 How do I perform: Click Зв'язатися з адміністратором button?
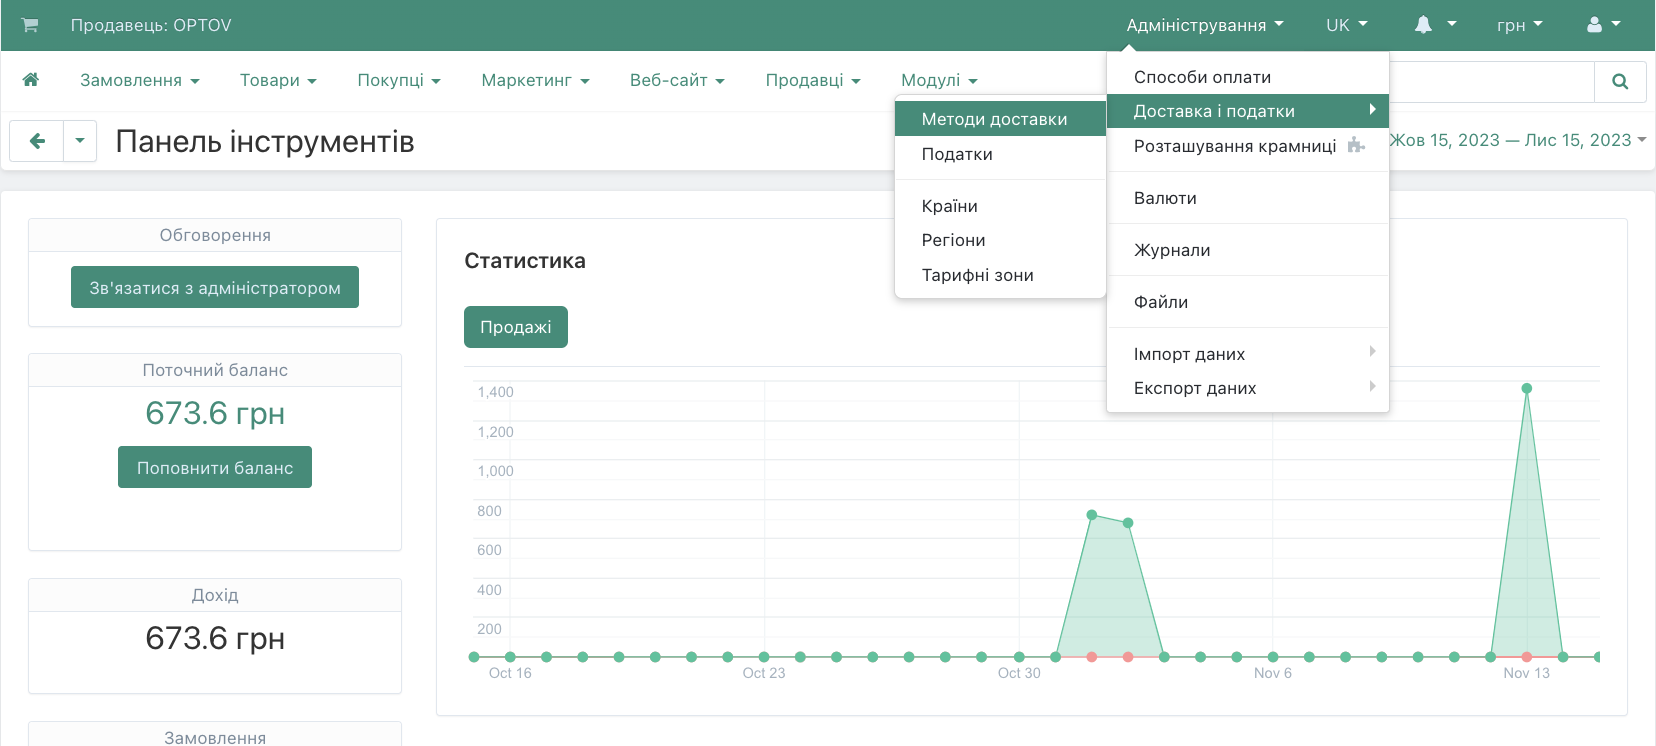point(215,288)
